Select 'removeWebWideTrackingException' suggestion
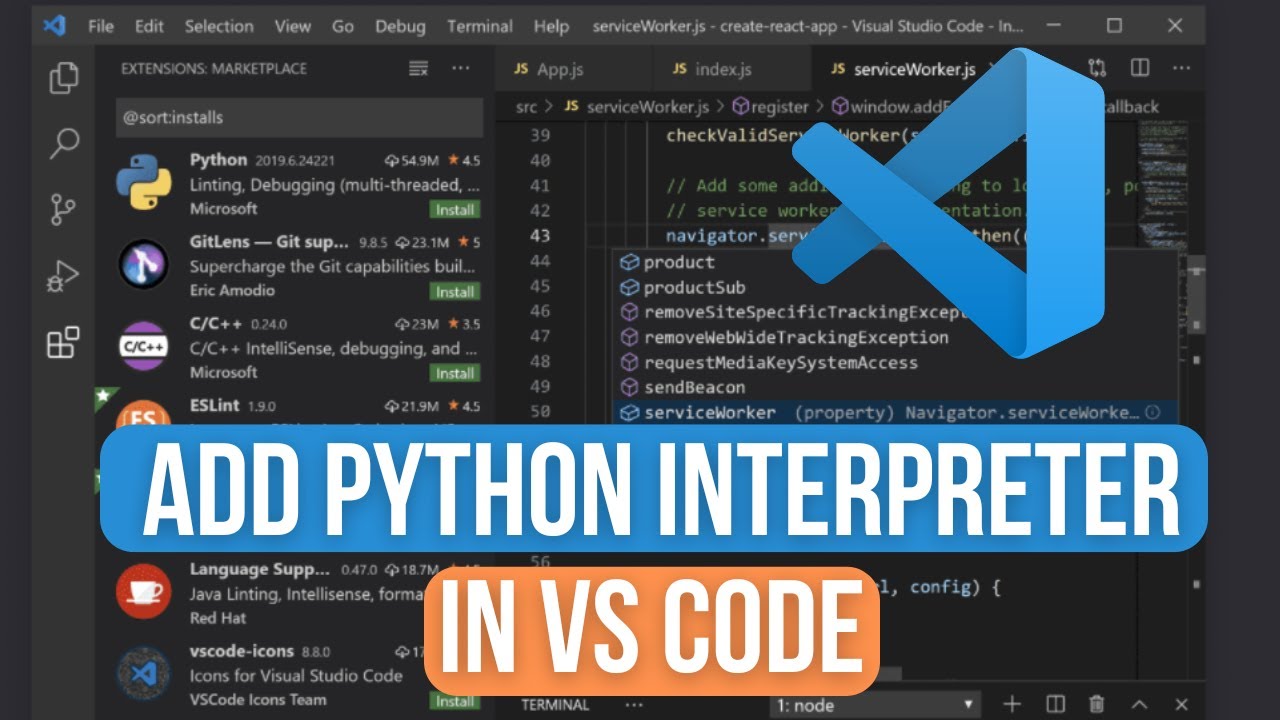1280x720 pixels. [x=895, y=337]
